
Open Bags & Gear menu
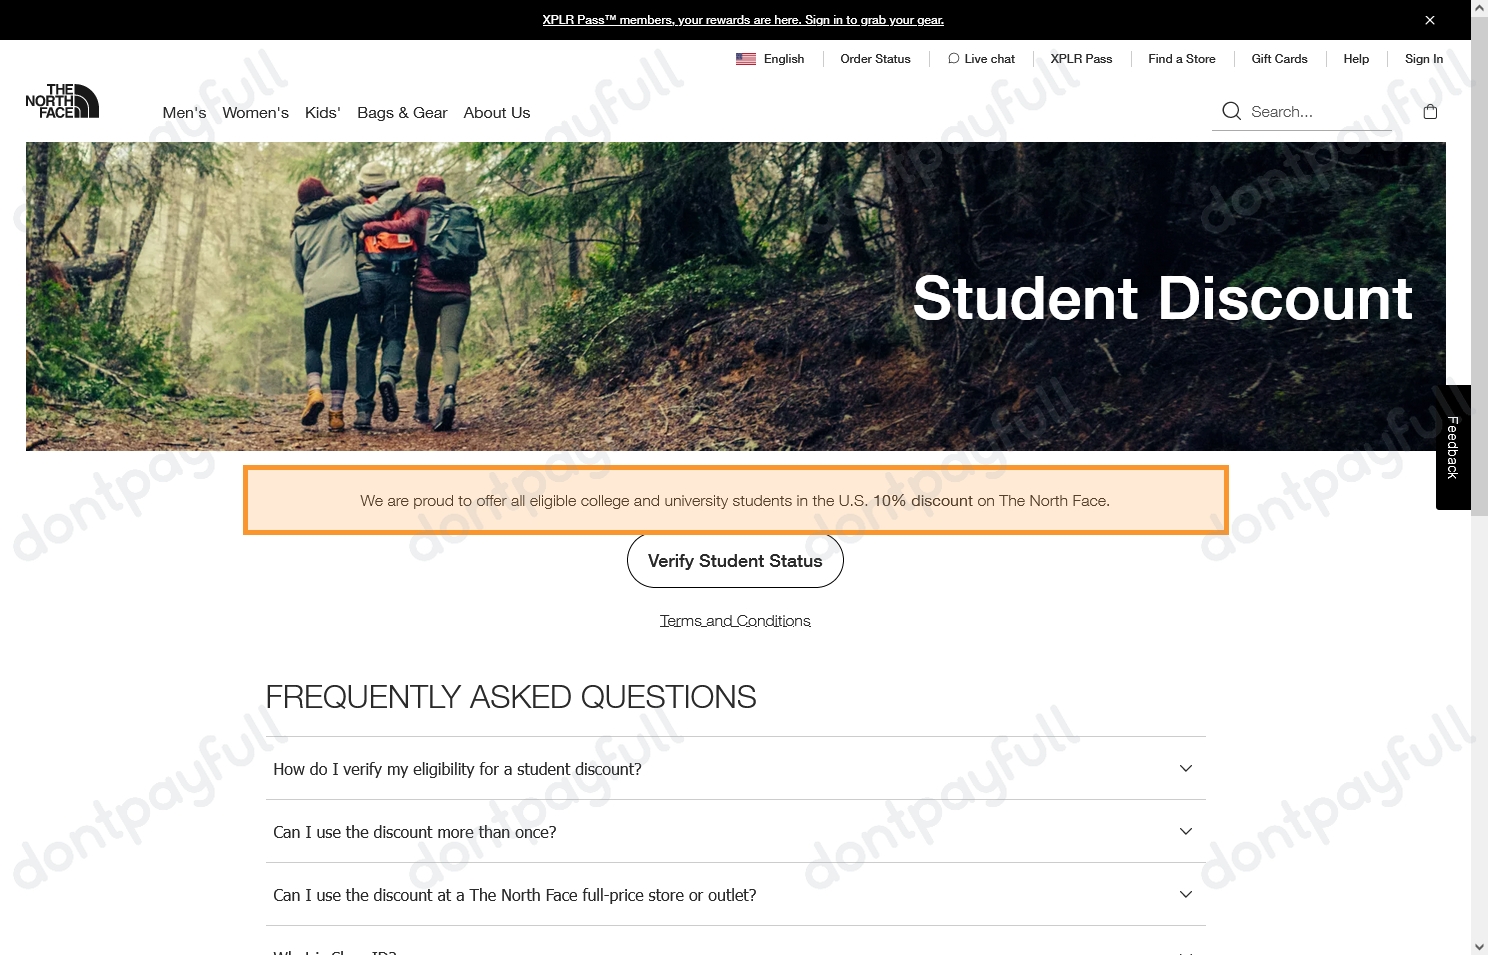pyautogui.click(x=402, y=113)
